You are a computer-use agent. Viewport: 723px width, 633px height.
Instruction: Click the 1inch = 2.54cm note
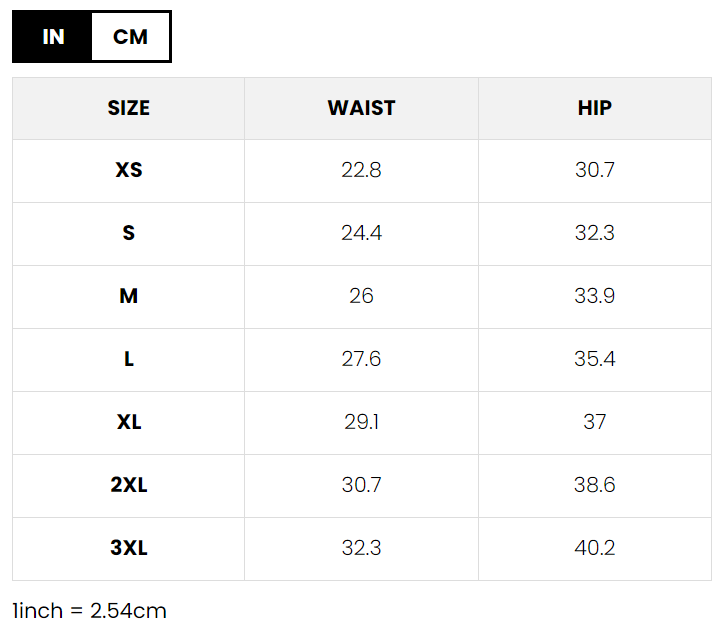click(x=89, y=610)
